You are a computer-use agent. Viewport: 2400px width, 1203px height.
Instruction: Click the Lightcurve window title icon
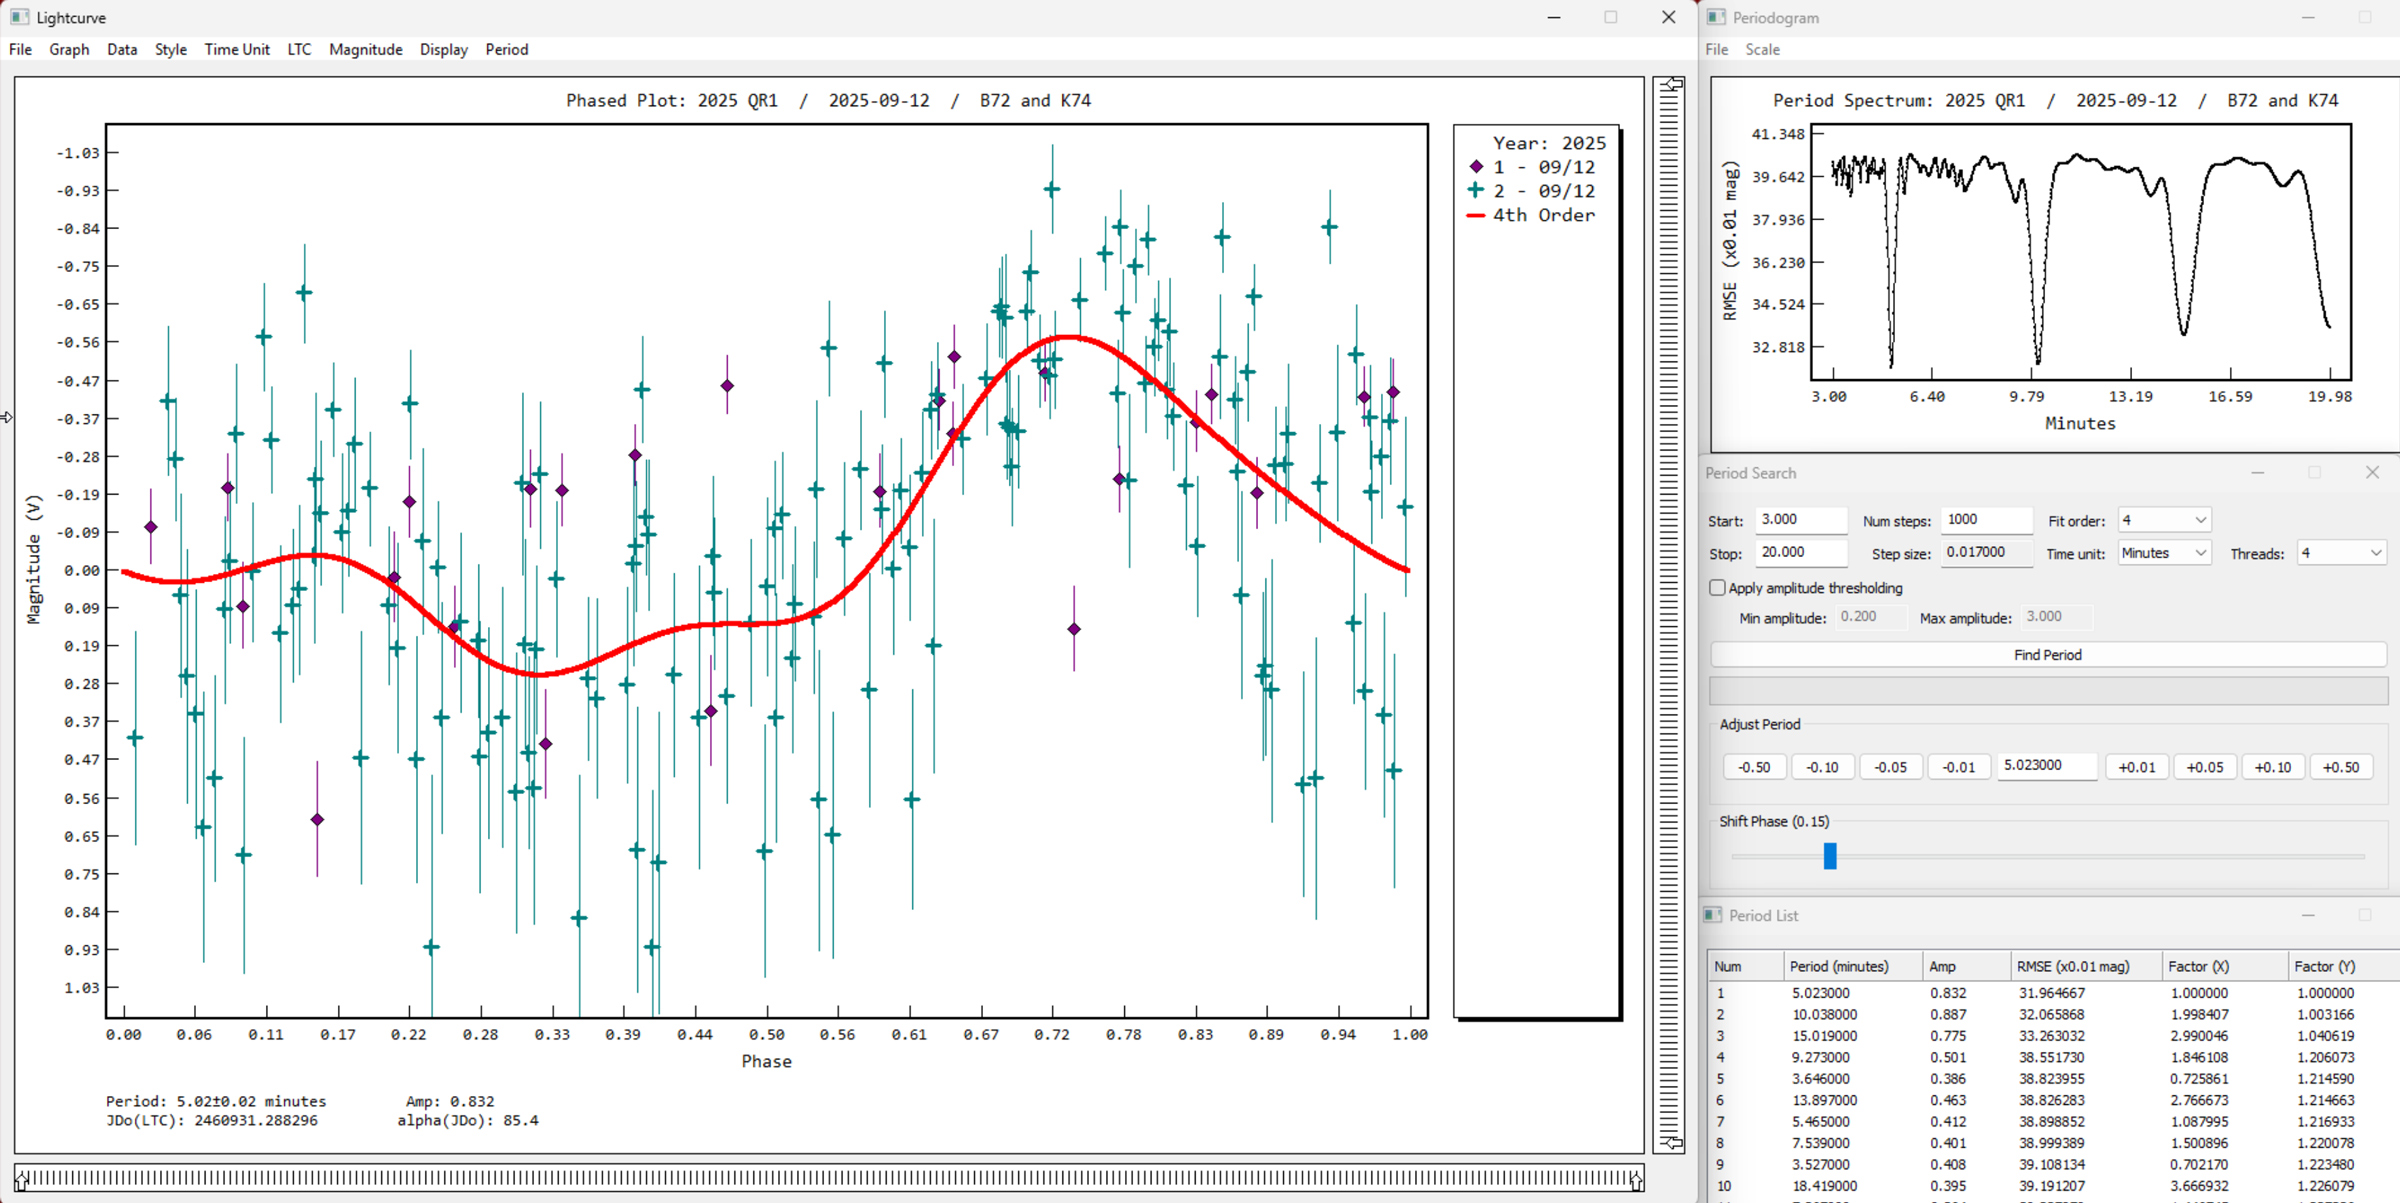[x=19, y=17]
